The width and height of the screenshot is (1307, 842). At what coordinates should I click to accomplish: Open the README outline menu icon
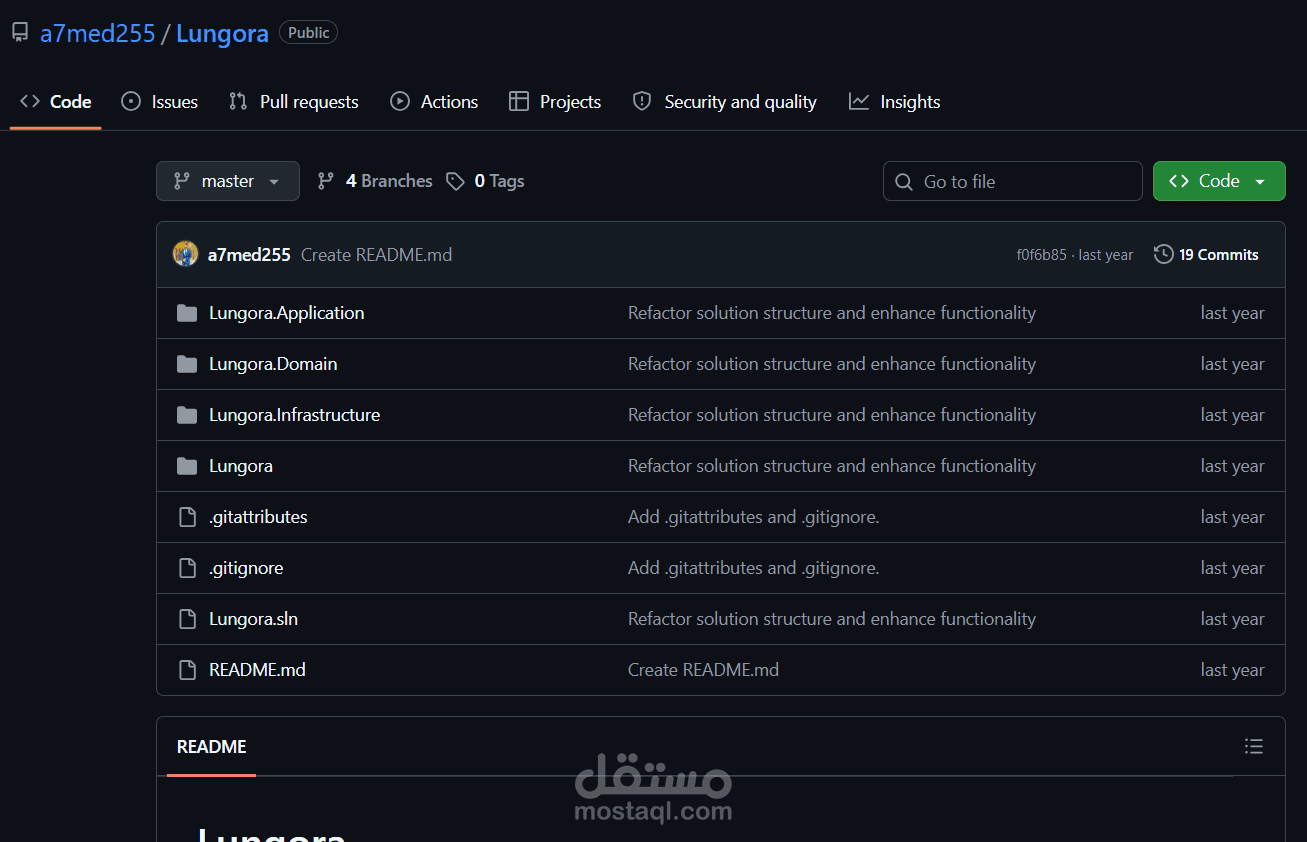tap(1254, 746)
